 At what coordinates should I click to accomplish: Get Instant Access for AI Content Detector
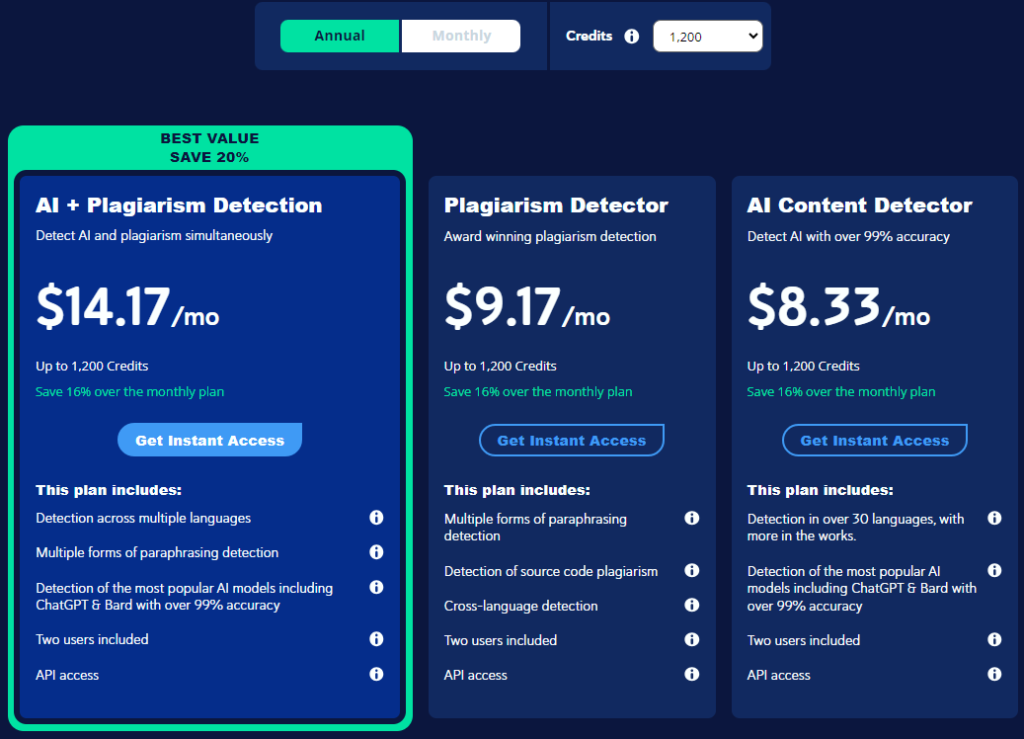coord(874,440)
